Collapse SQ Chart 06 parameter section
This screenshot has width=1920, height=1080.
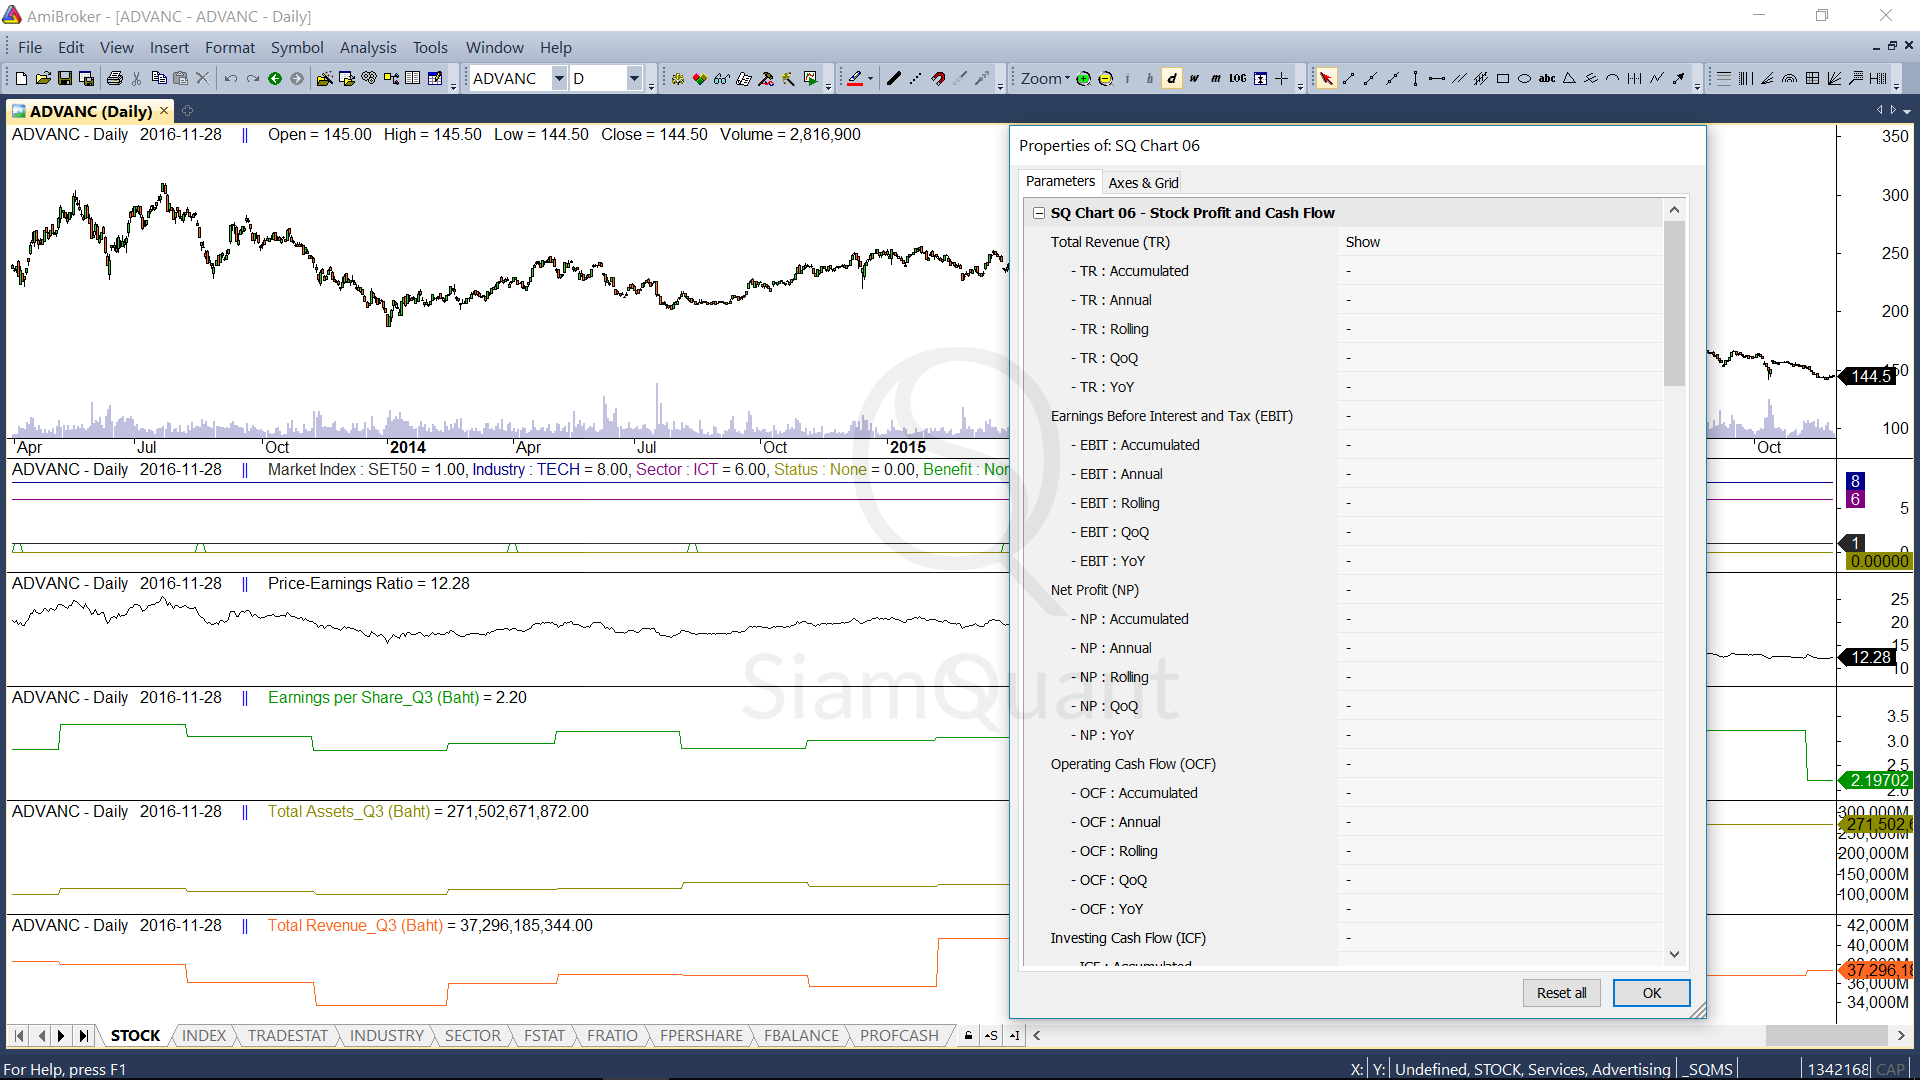point(1039,213)
